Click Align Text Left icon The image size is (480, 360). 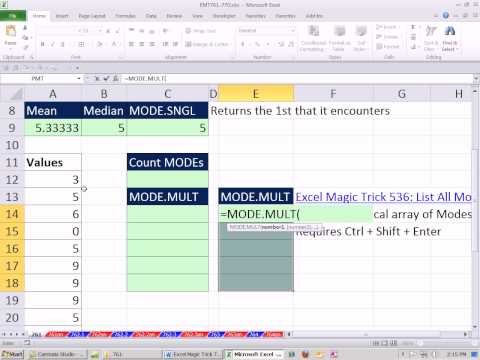coord(131,44)
